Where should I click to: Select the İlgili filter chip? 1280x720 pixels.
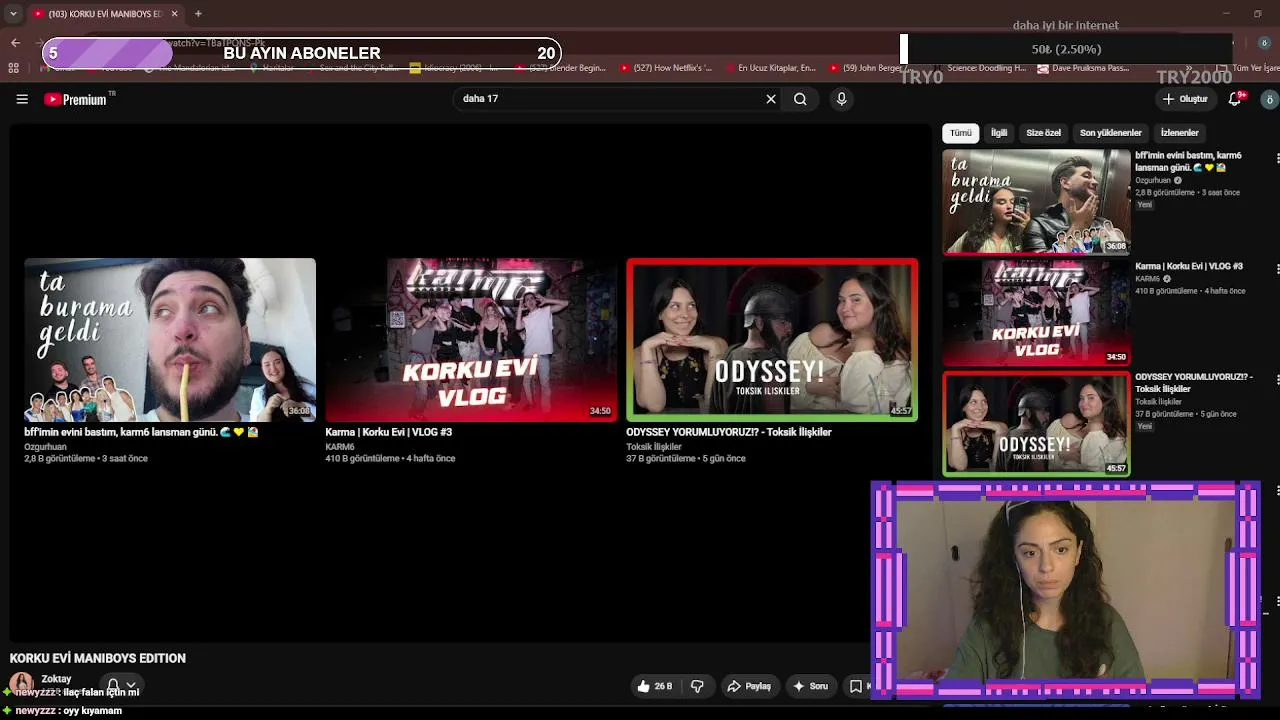point(999,133)
